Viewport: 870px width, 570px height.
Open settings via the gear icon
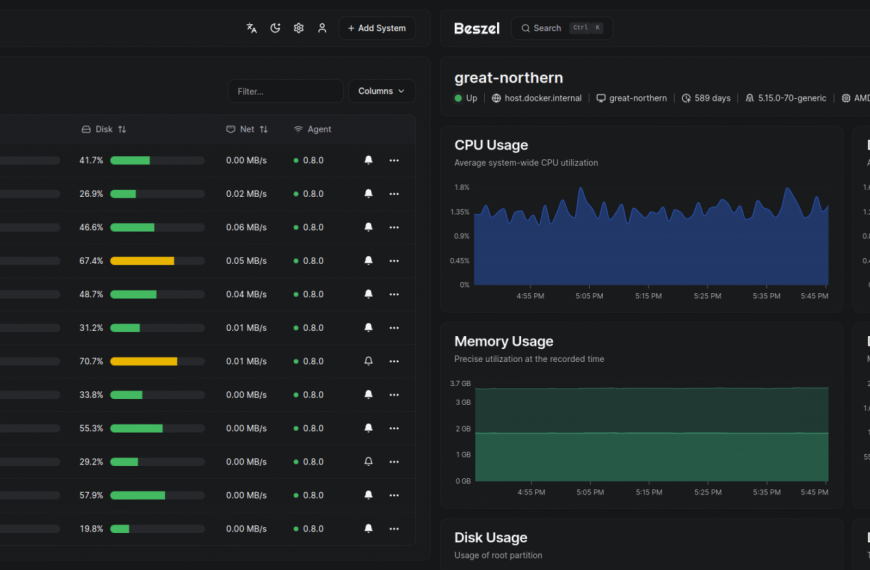[299, 28]
